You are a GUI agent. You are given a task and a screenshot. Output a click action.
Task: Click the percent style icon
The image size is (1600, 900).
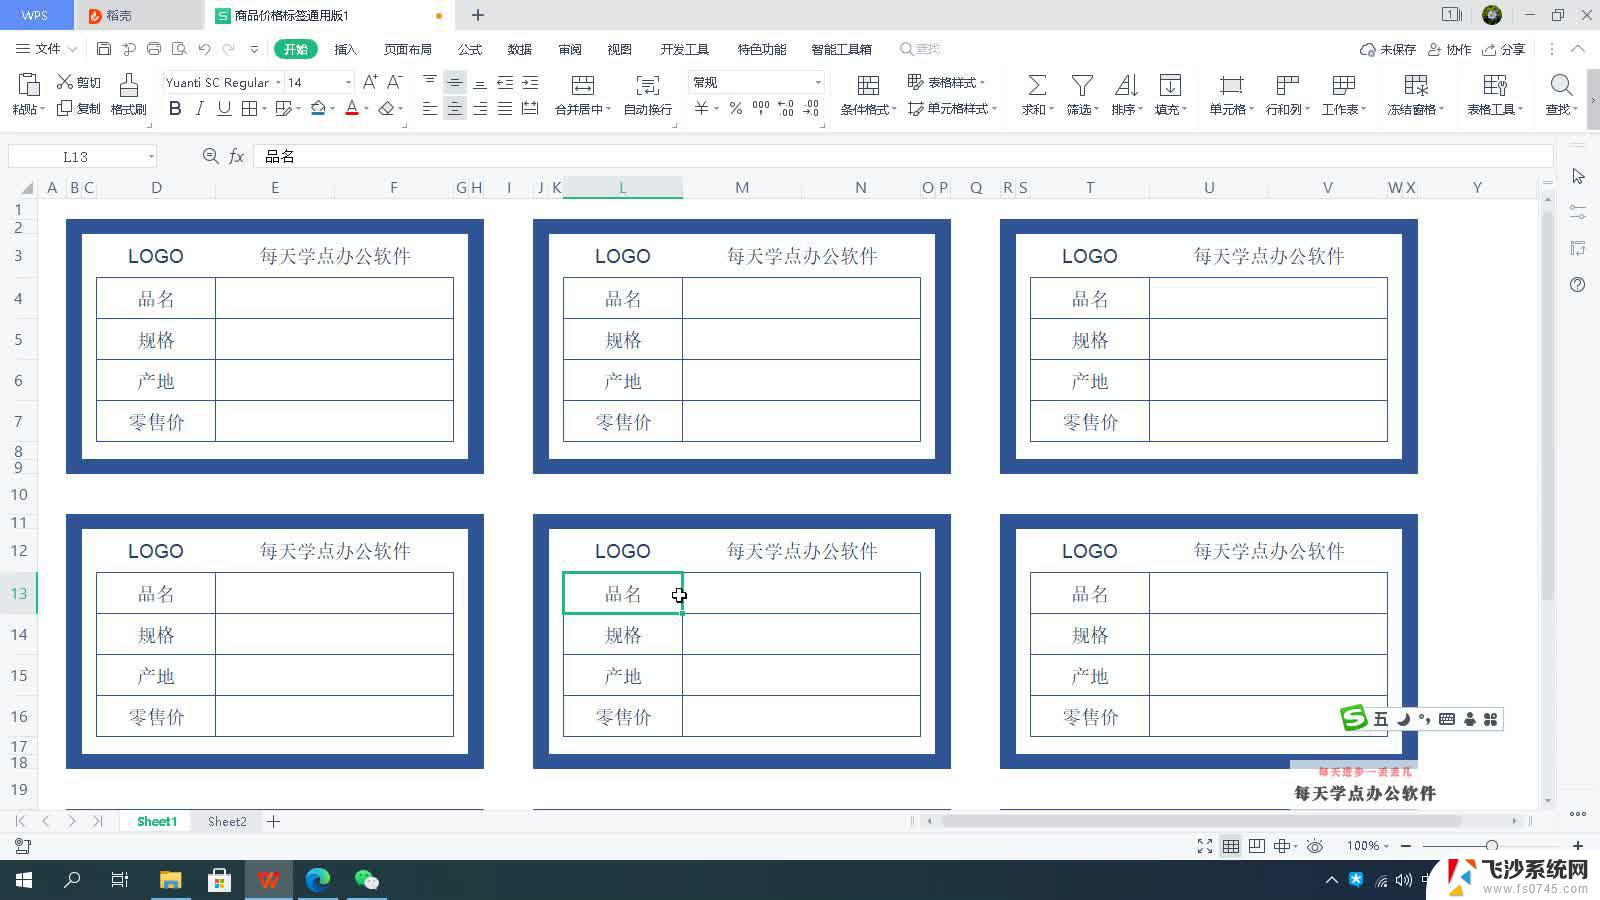click(x=736, y=108)
